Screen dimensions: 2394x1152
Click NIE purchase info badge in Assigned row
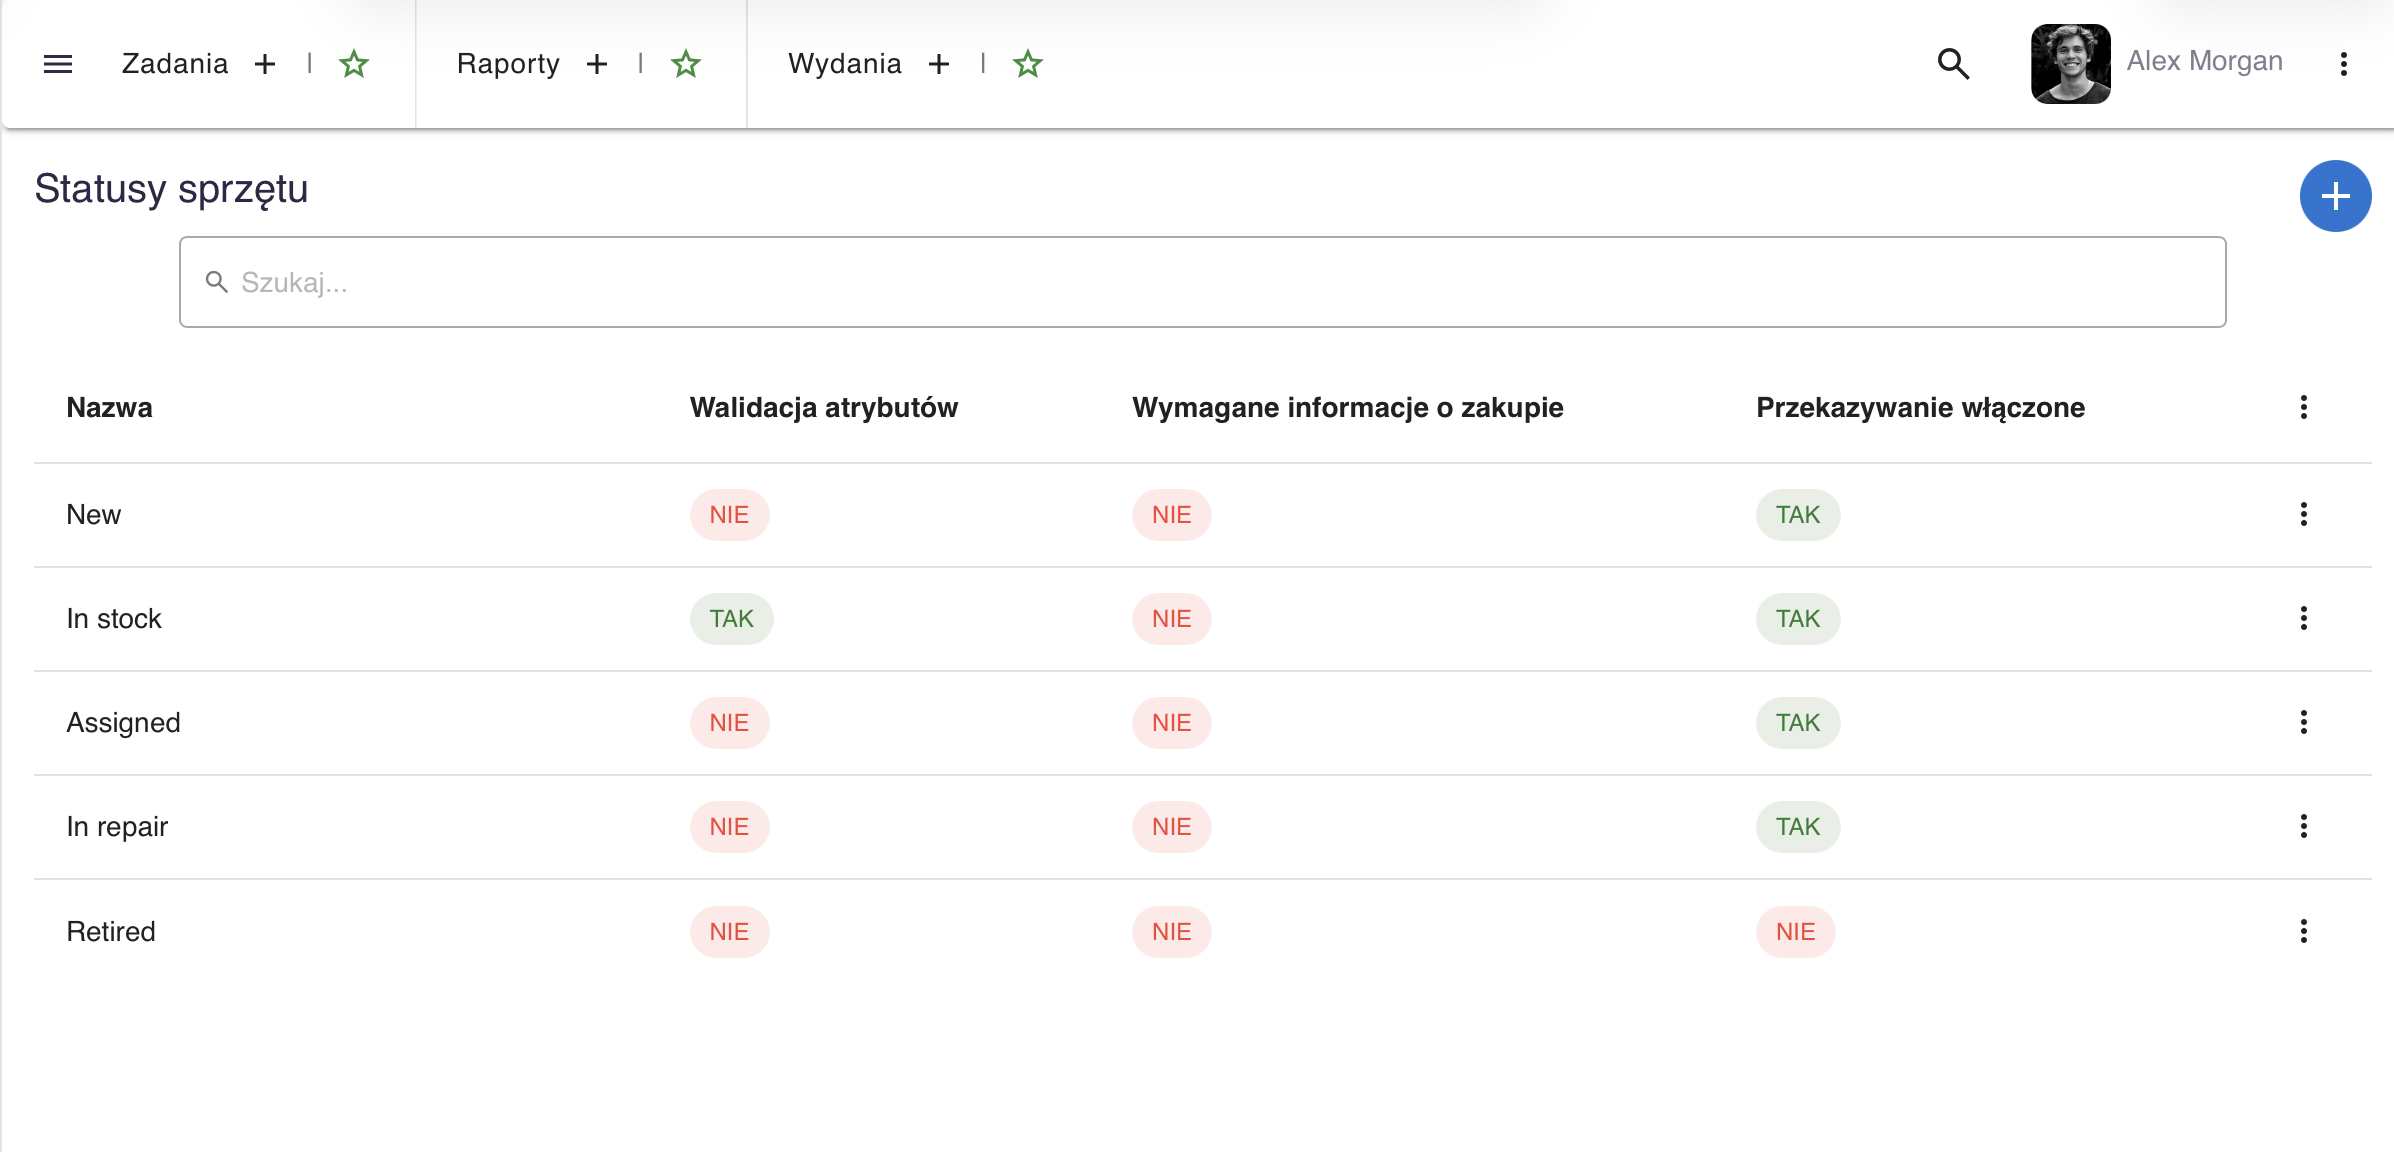click(x=1172, y=723)
